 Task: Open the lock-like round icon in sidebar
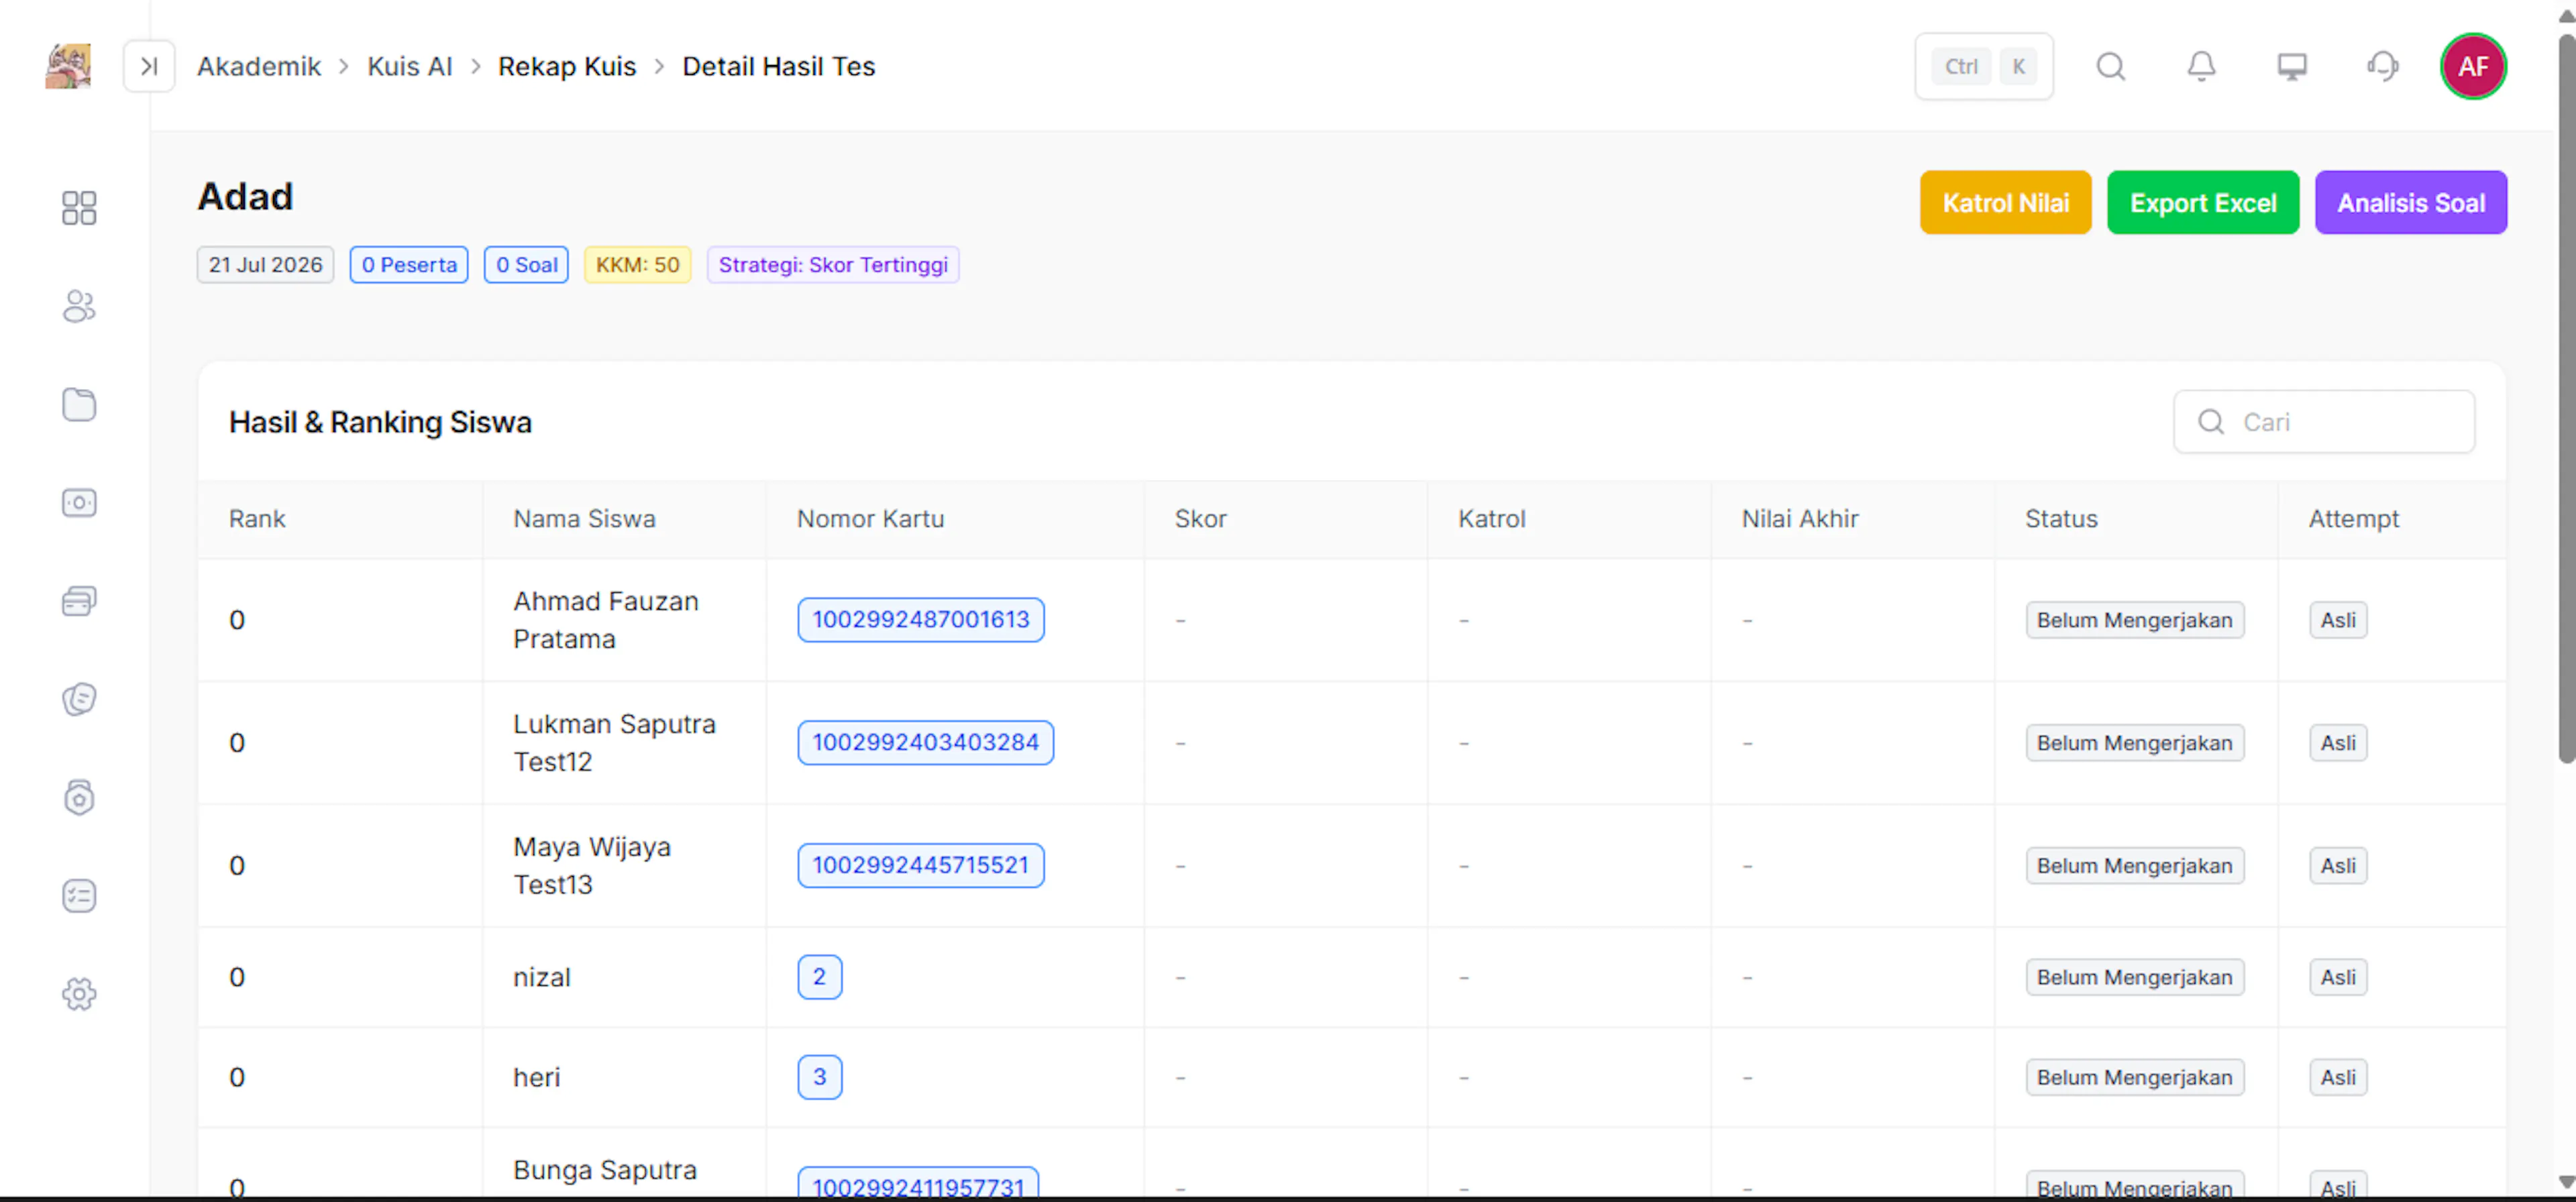79,797
